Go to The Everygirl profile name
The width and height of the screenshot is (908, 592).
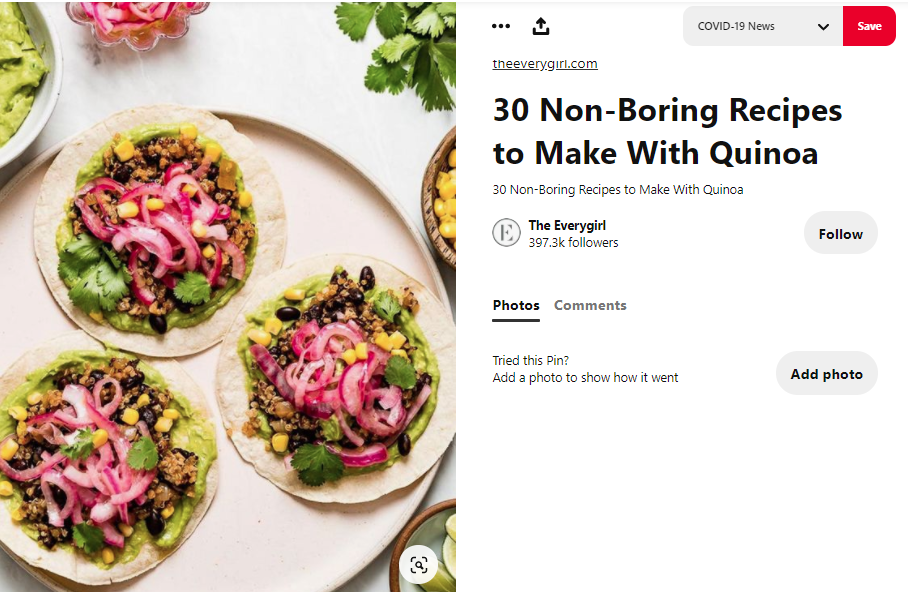click(567, 225)
